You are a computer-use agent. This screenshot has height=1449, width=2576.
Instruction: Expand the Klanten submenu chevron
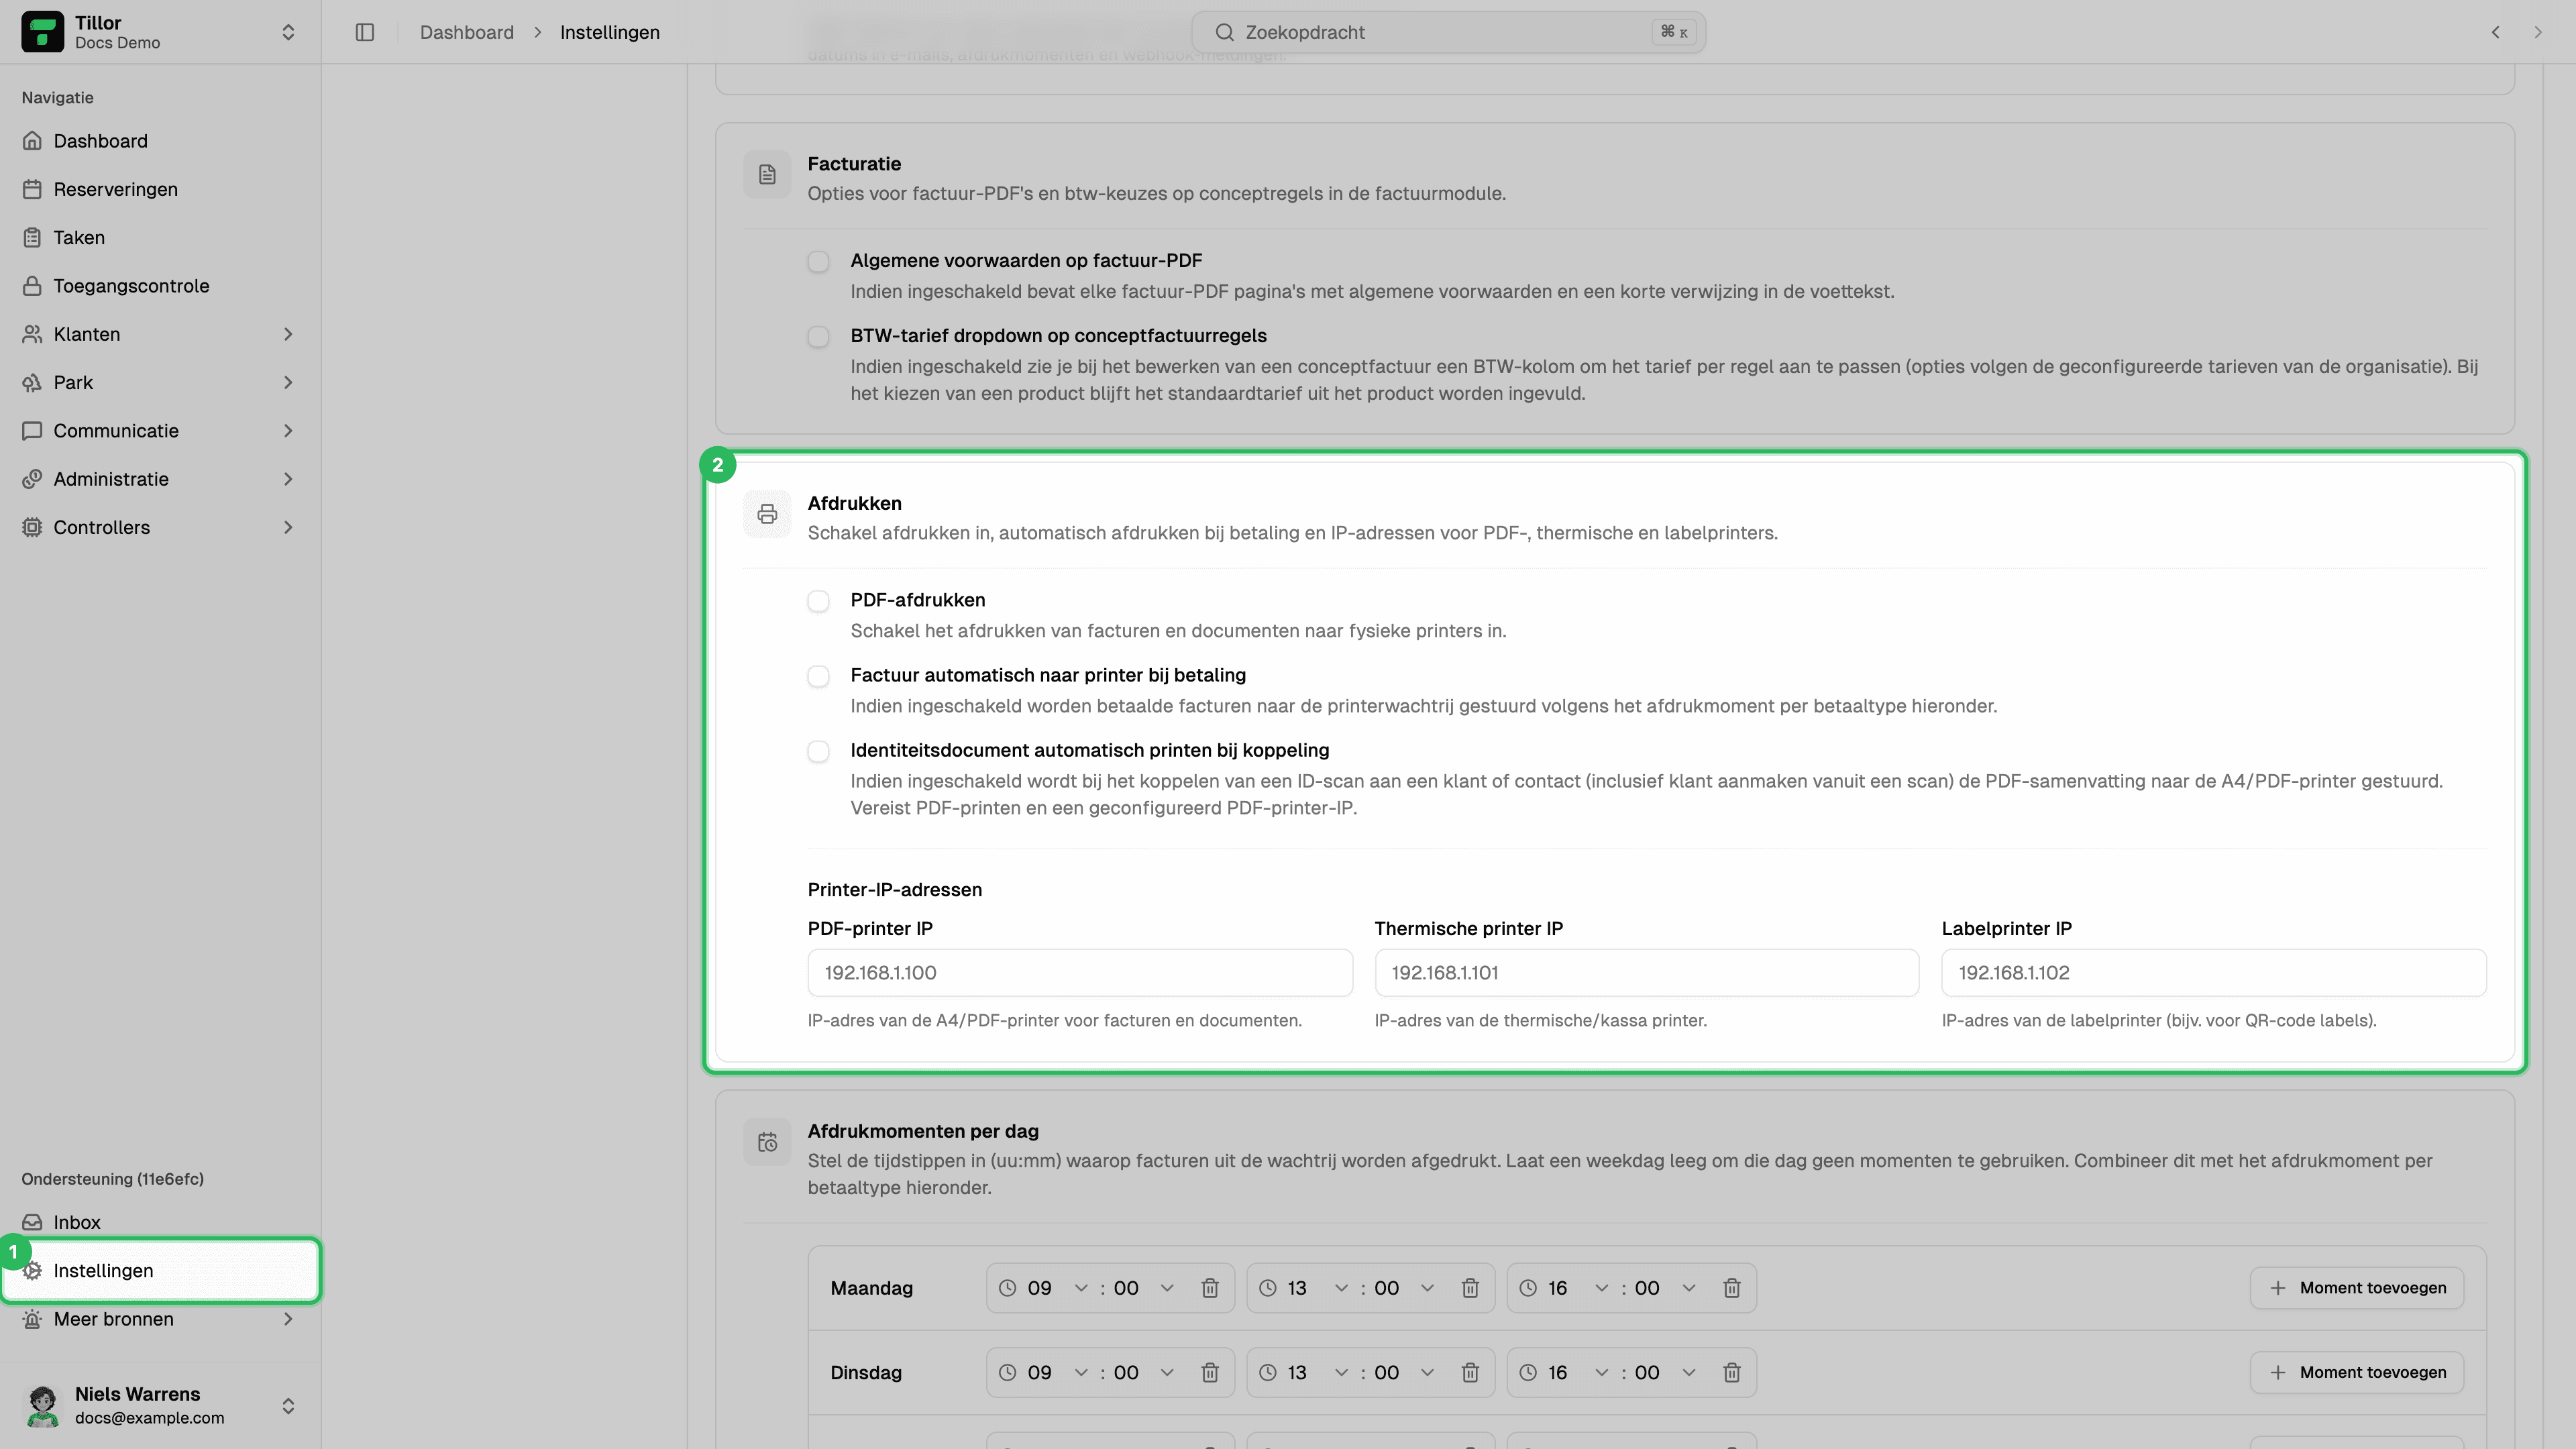[x=288, y=334]
